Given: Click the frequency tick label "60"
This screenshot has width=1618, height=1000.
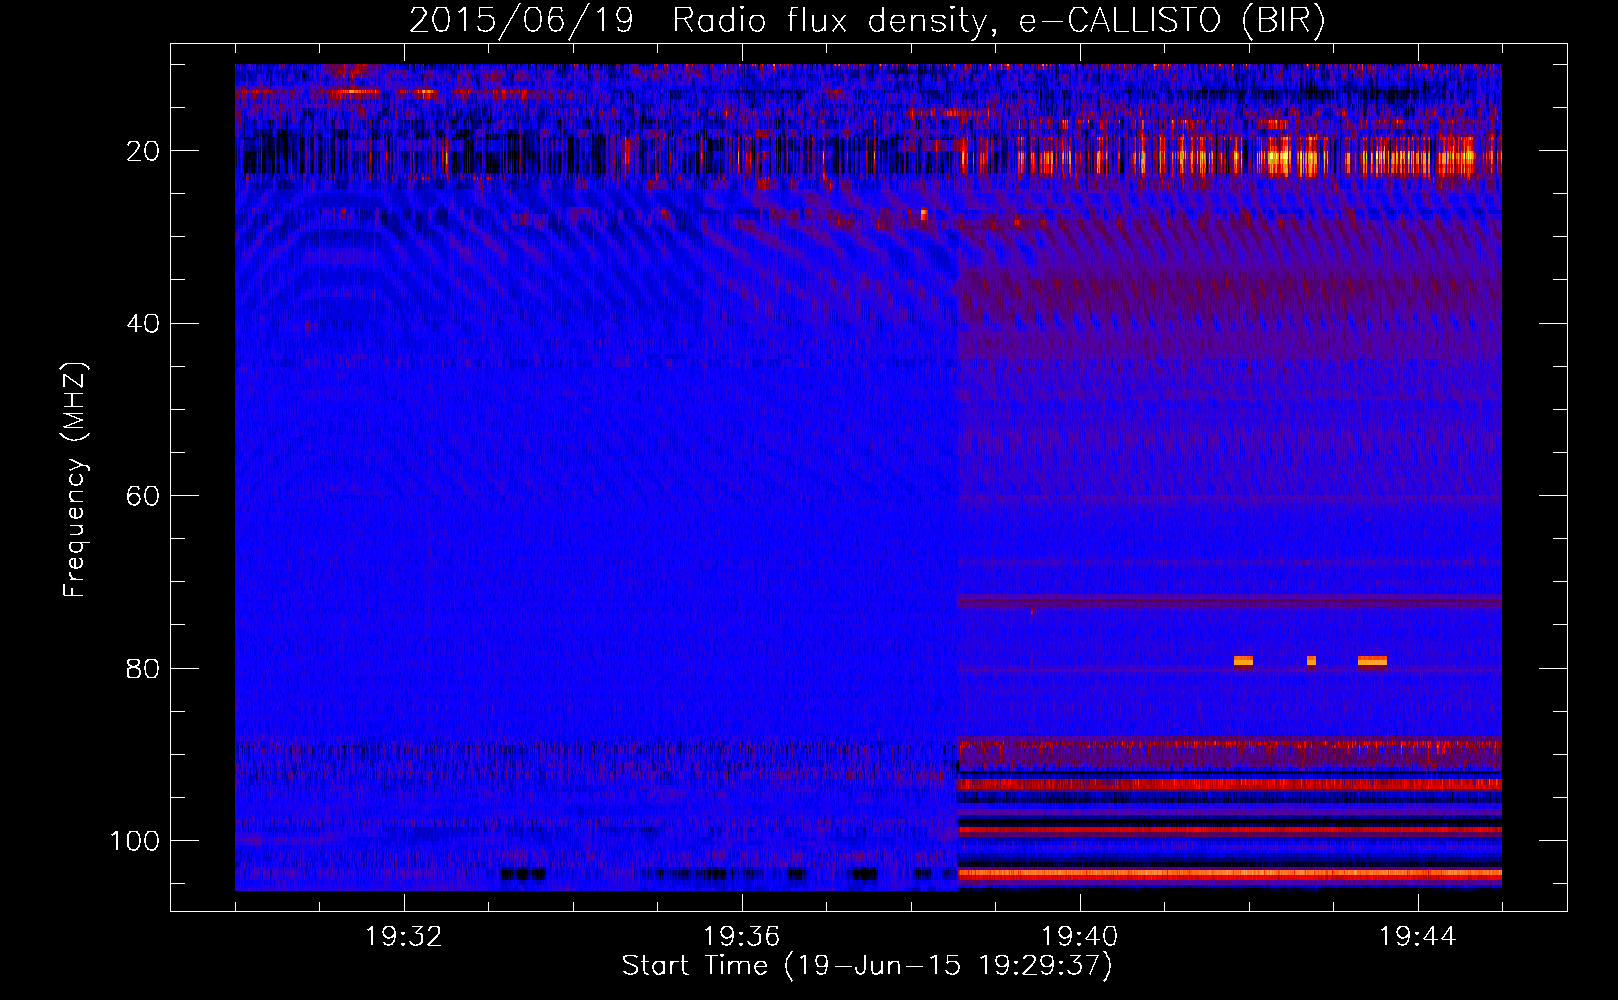Looking at the screenshot, I should (143, 496).
